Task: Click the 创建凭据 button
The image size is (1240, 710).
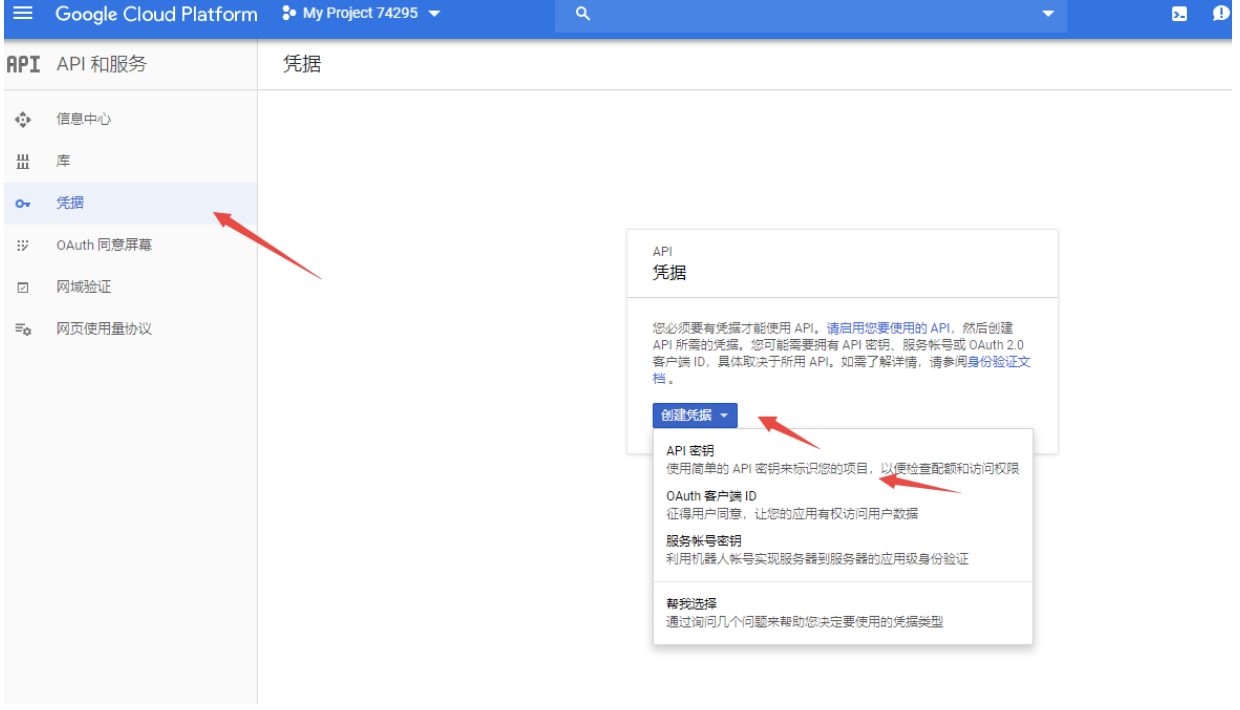Action: pos(686,415)
